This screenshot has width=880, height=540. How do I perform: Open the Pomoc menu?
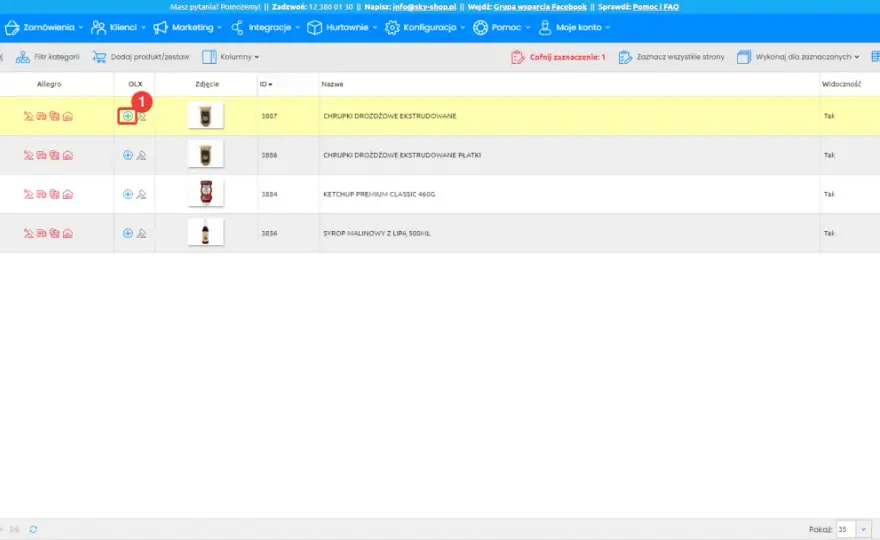501,27
